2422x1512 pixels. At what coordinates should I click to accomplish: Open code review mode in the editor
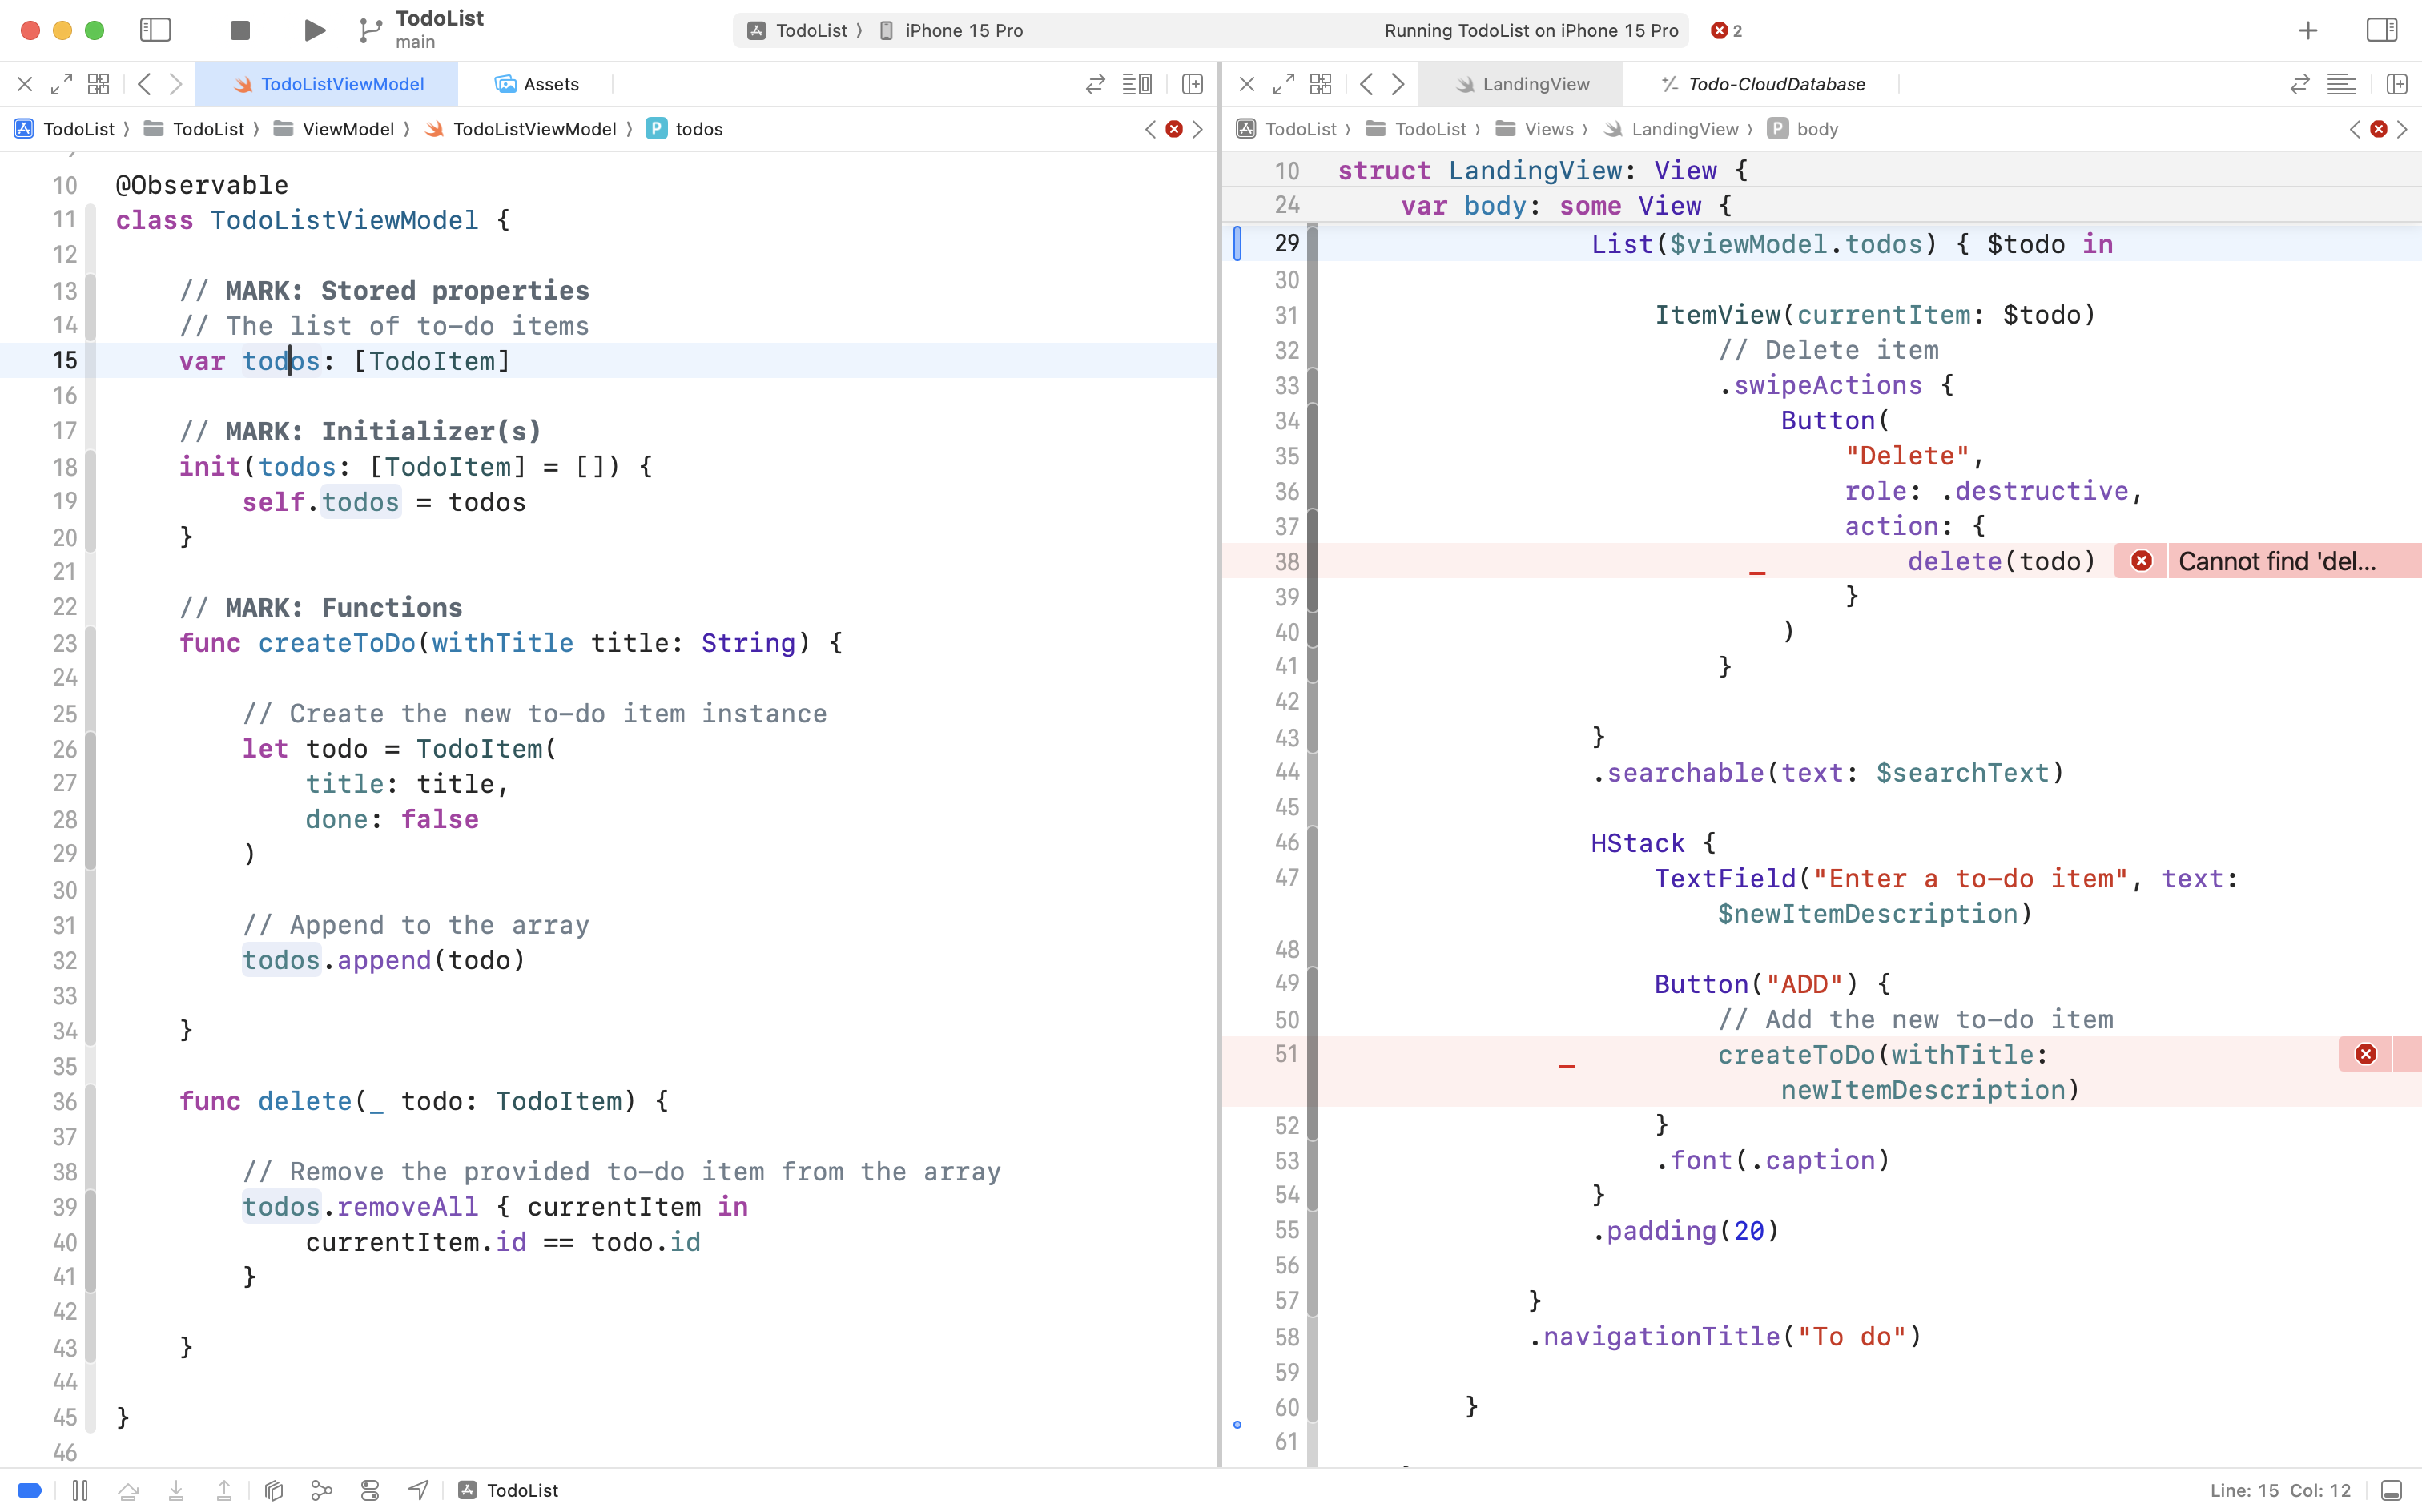click(1095, 84)
